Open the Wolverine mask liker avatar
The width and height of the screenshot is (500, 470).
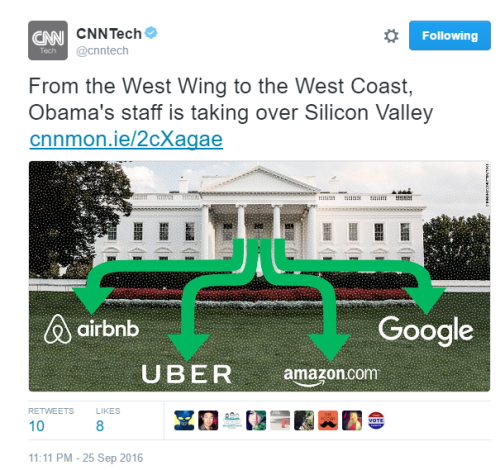[184, 420]
